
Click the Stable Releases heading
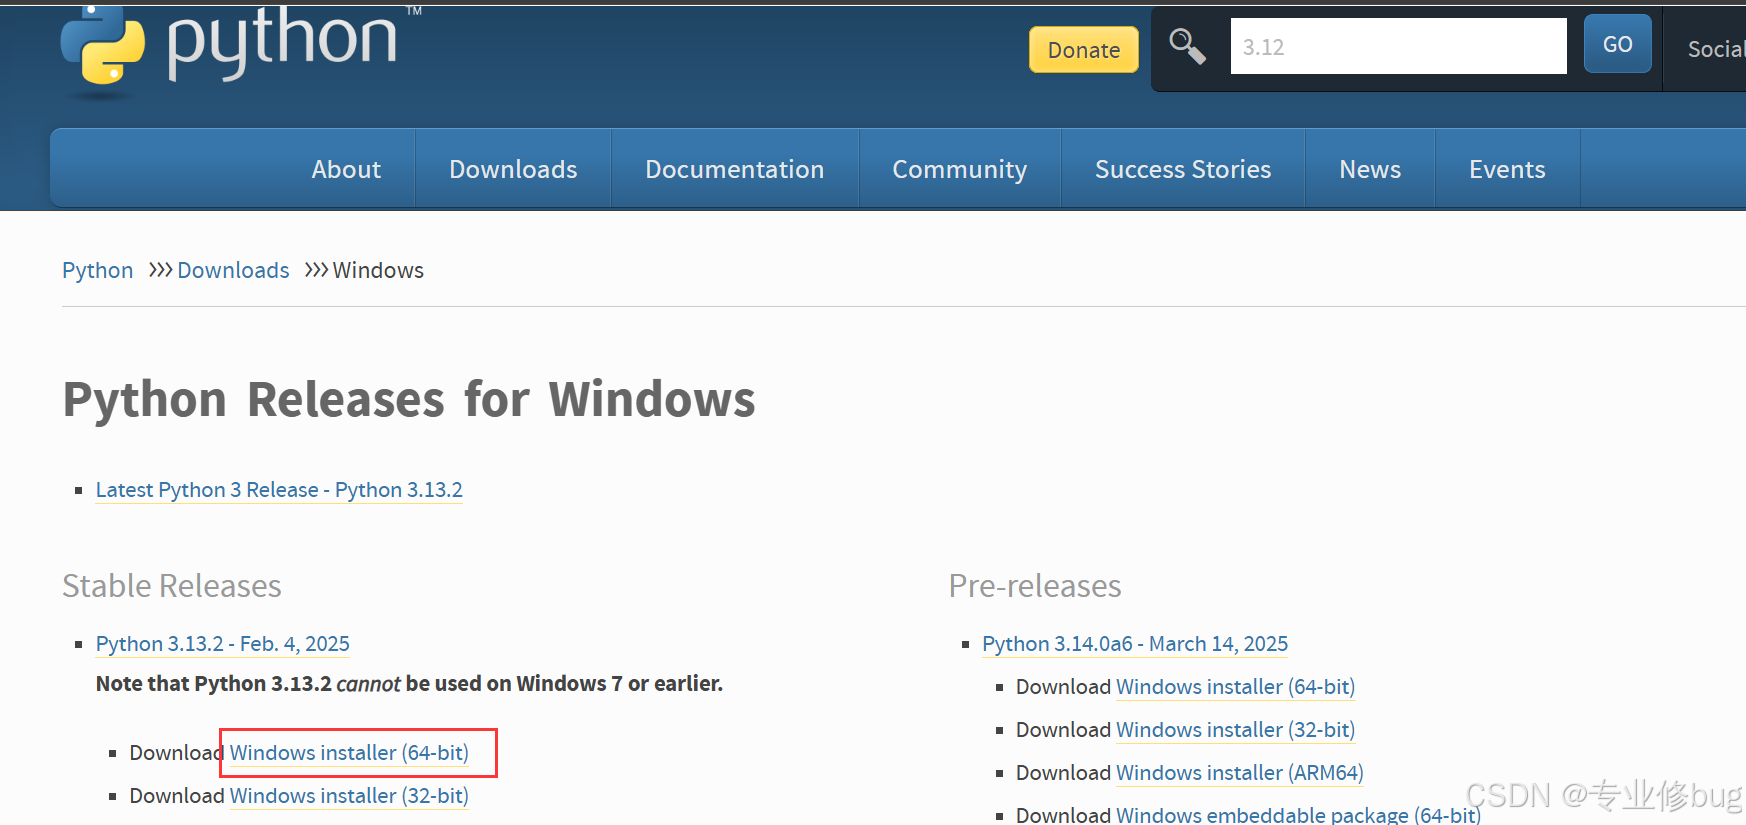point(172,586)
